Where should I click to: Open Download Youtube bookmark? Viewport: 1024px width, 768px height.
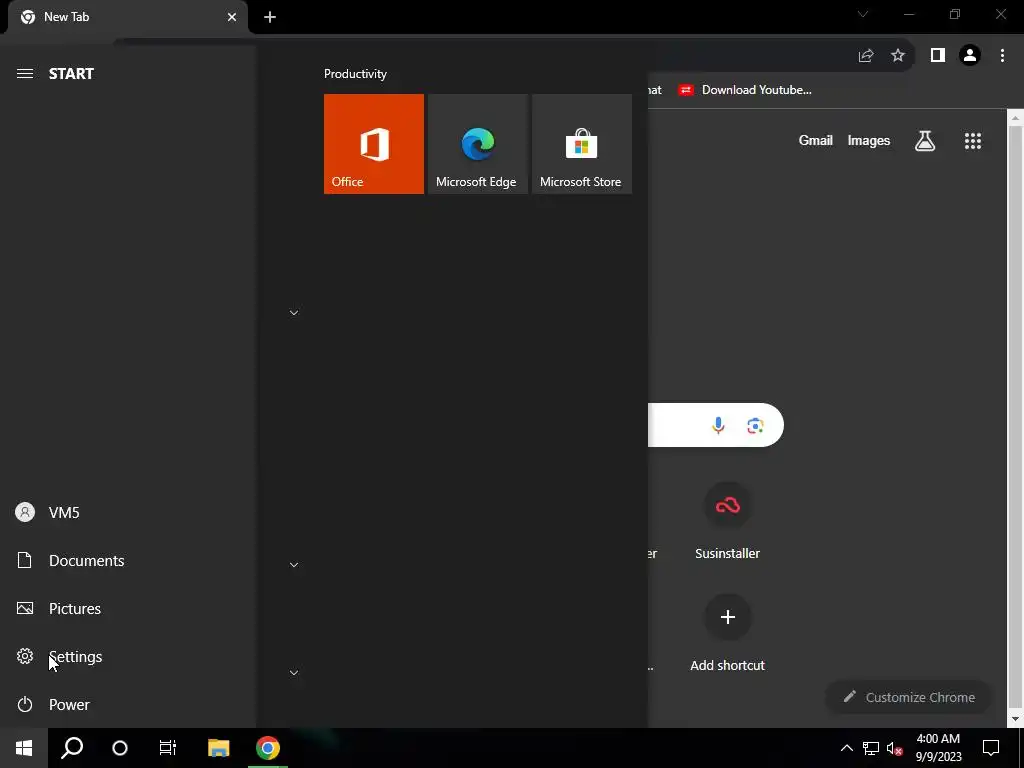tap(745, 90)
